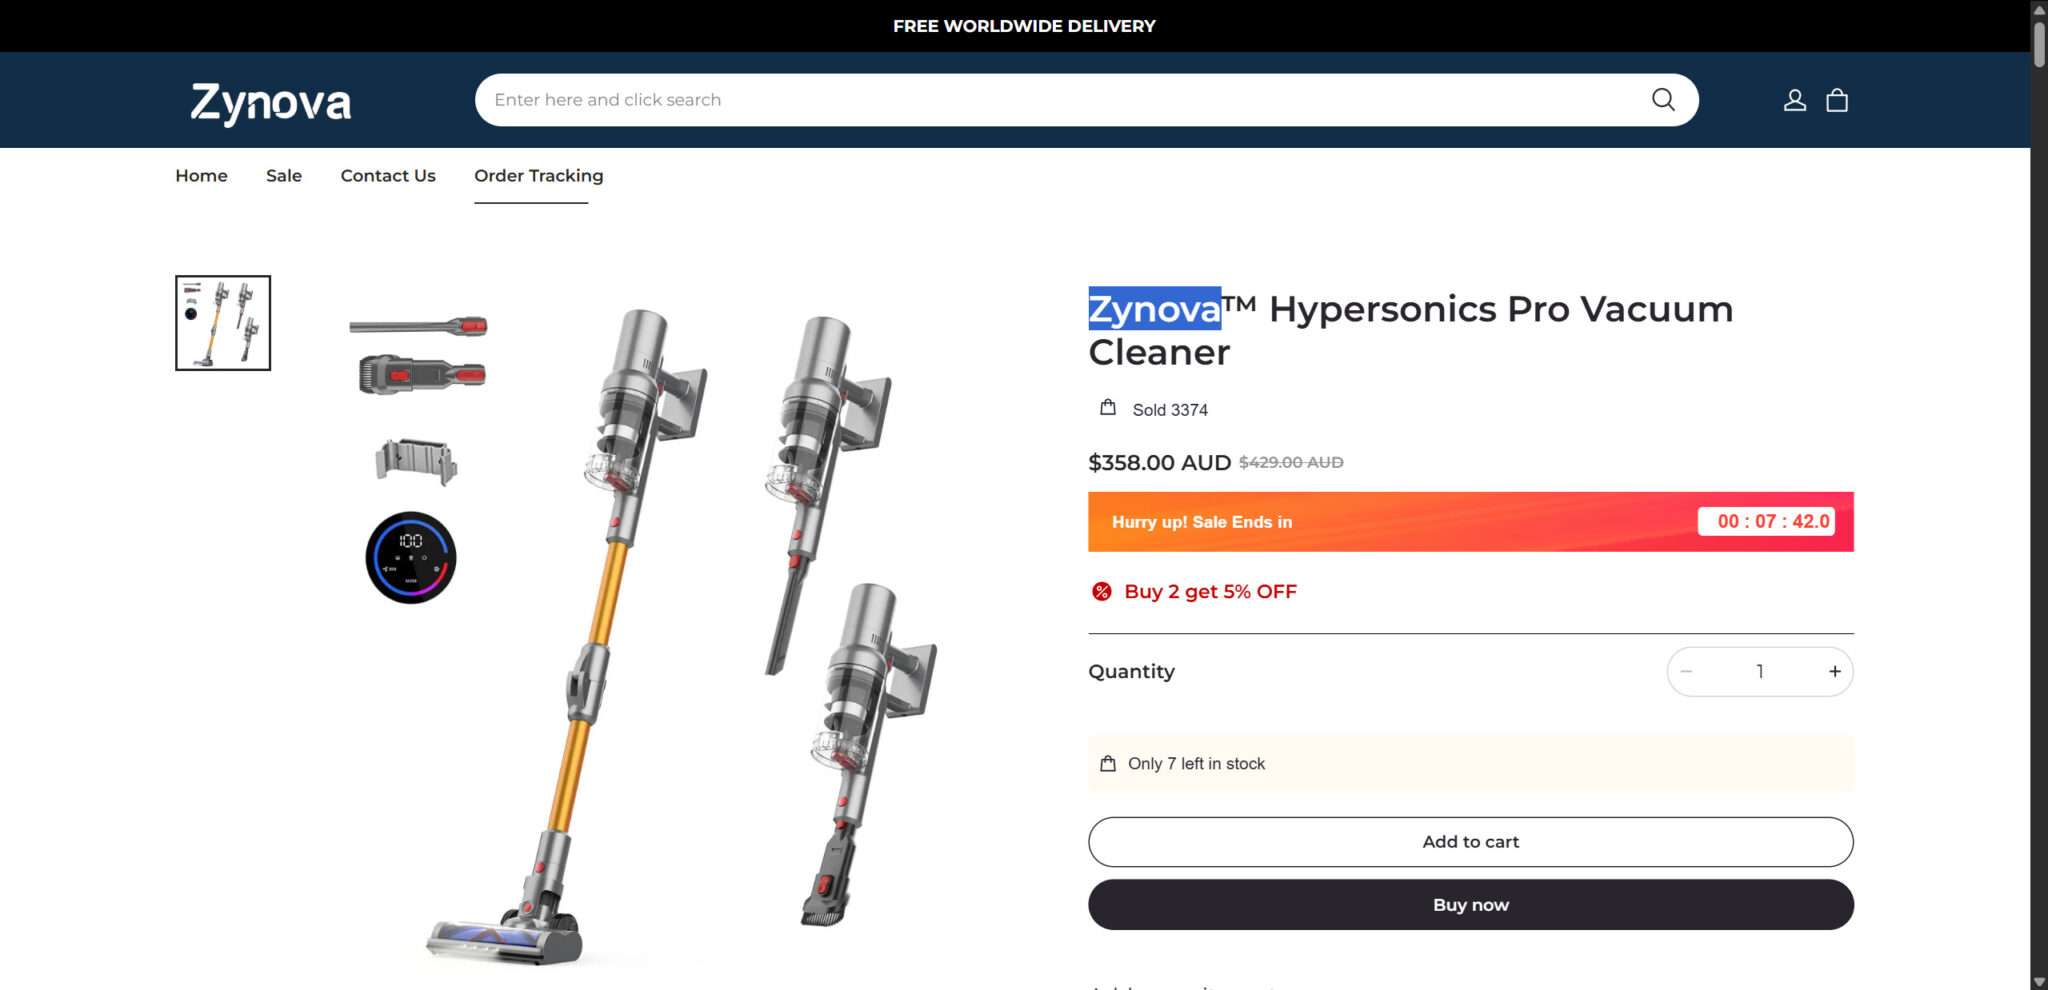Decrease quantity with the minus button

click(x=1687, y=672)
